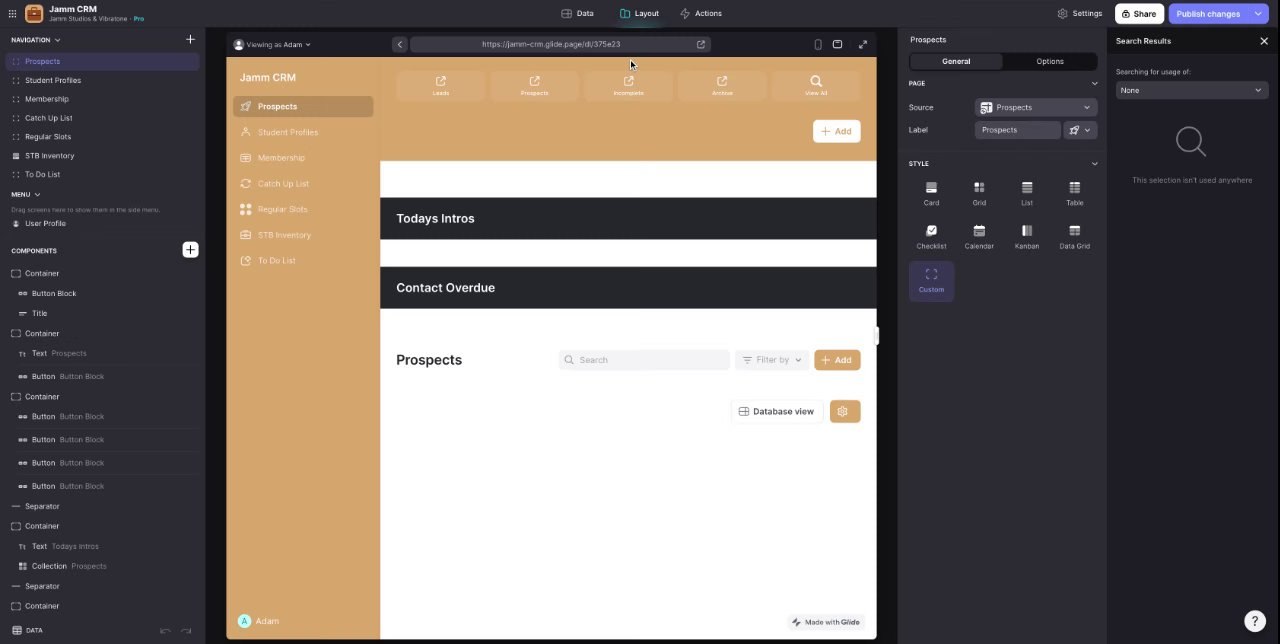Click the Jamm CRM briefcase app icon
The height and width of the screenshot is (644, 1280).
34,13
